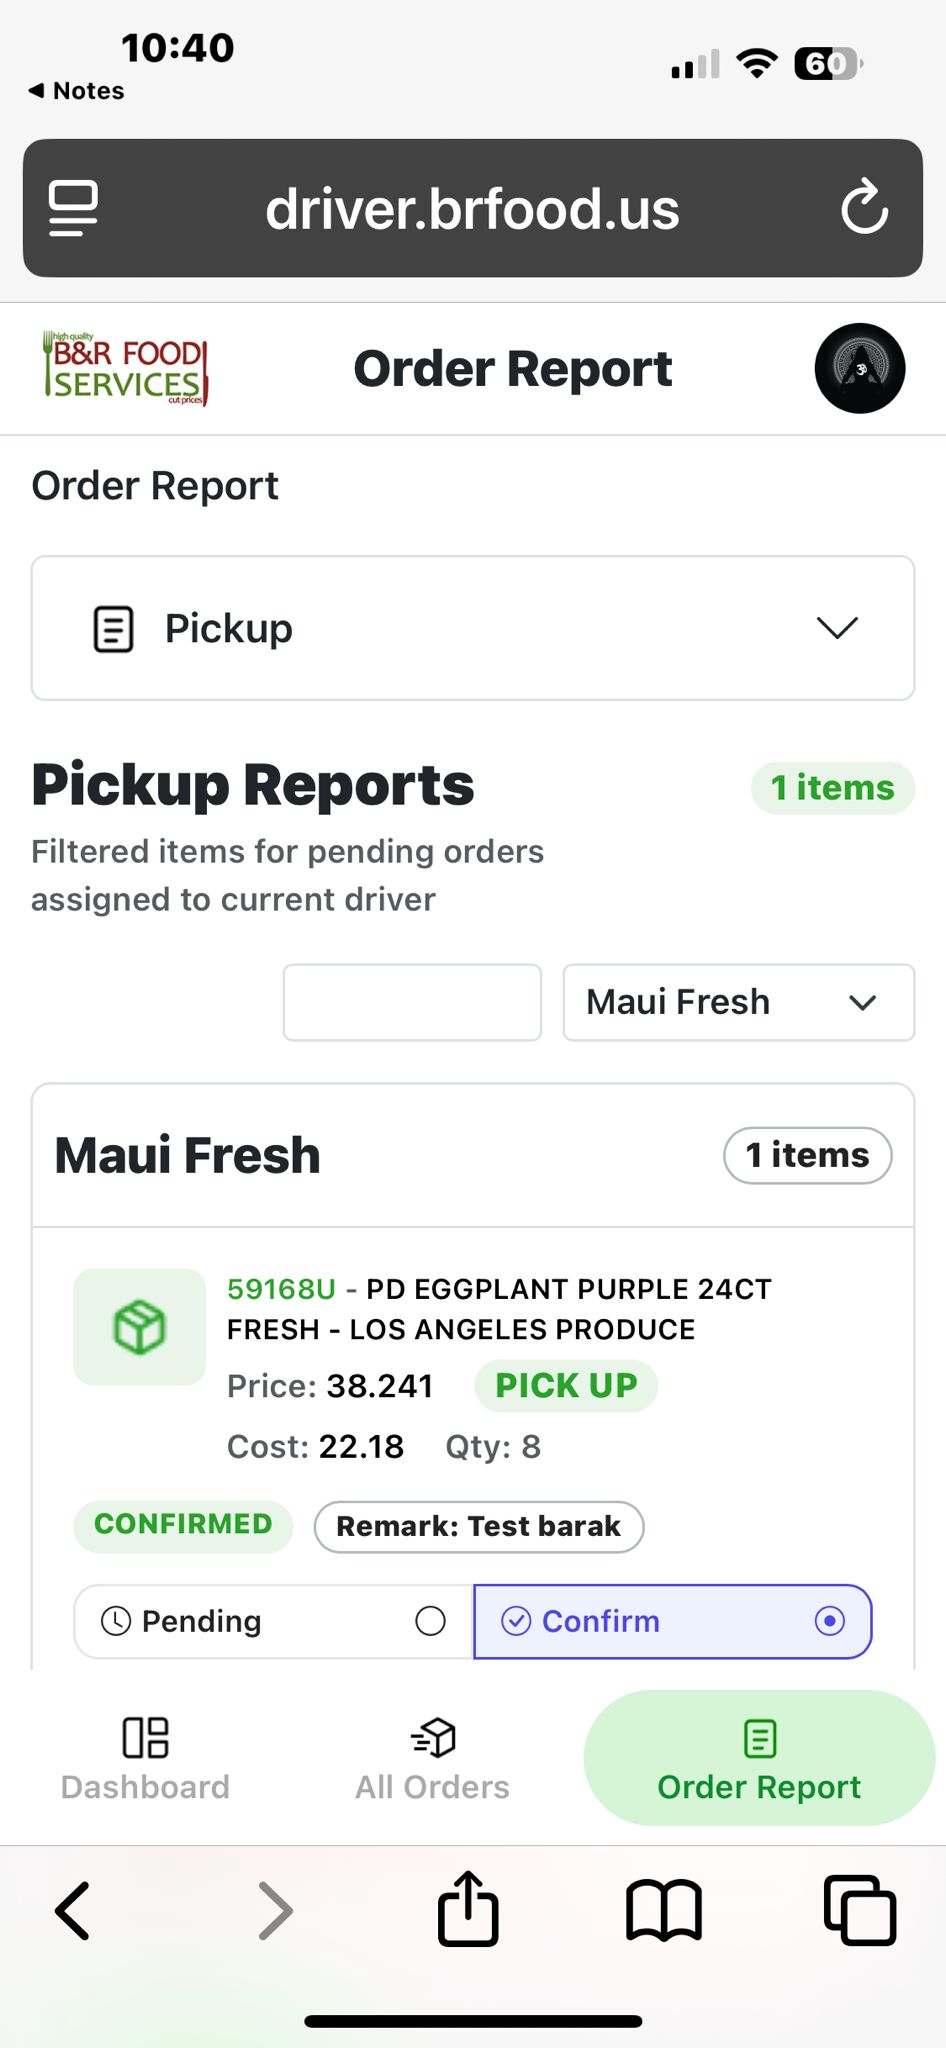946x2048 pixels.
Task: Open the Order Report tab
Action: (x=759, y=1759)
